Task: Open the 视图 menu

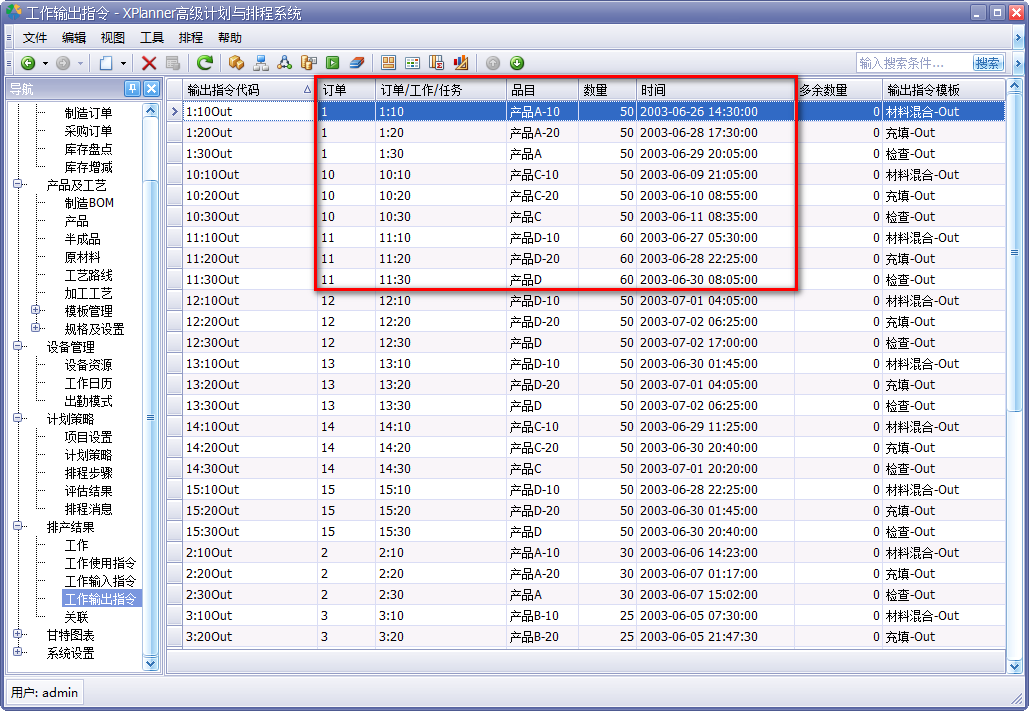Action: click(x=112, y=37)
